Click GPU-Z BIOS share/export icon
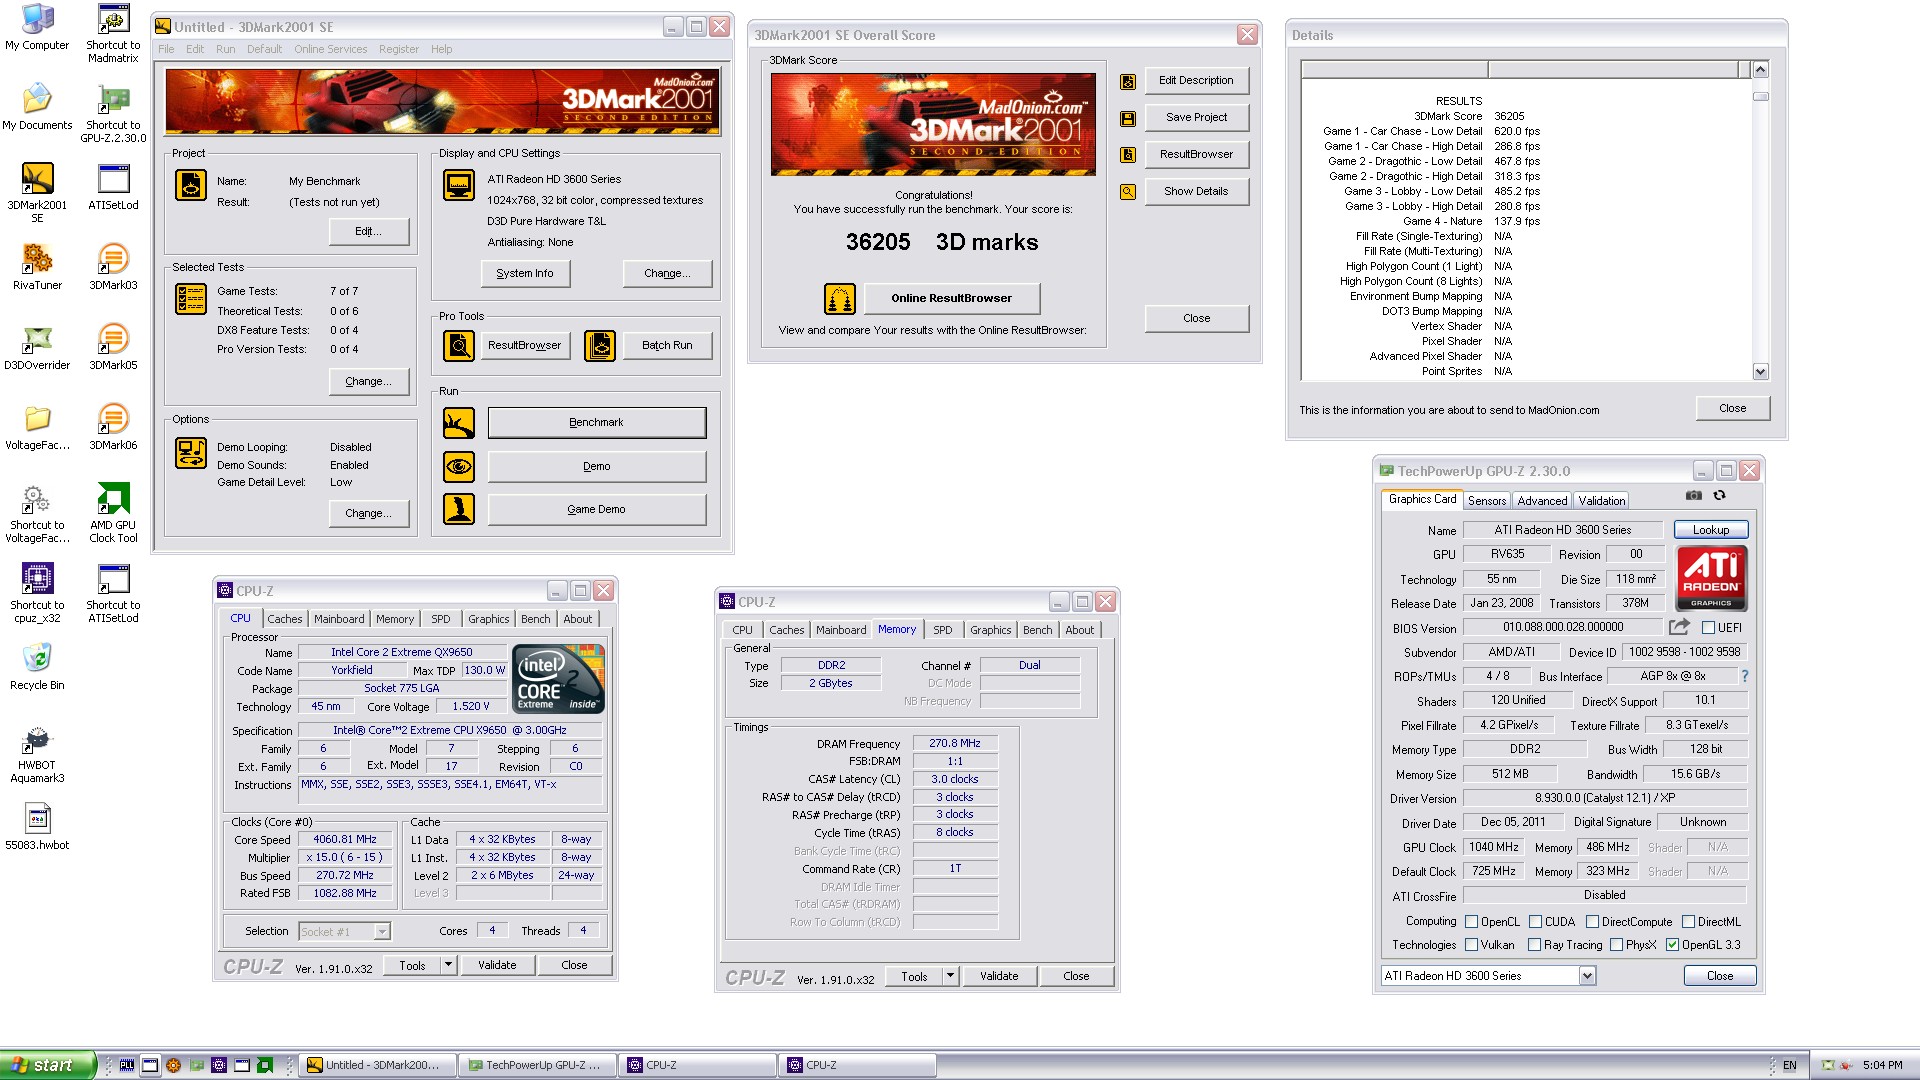This screenshot has height=1080, width=1920. [x=1679, y=627]
